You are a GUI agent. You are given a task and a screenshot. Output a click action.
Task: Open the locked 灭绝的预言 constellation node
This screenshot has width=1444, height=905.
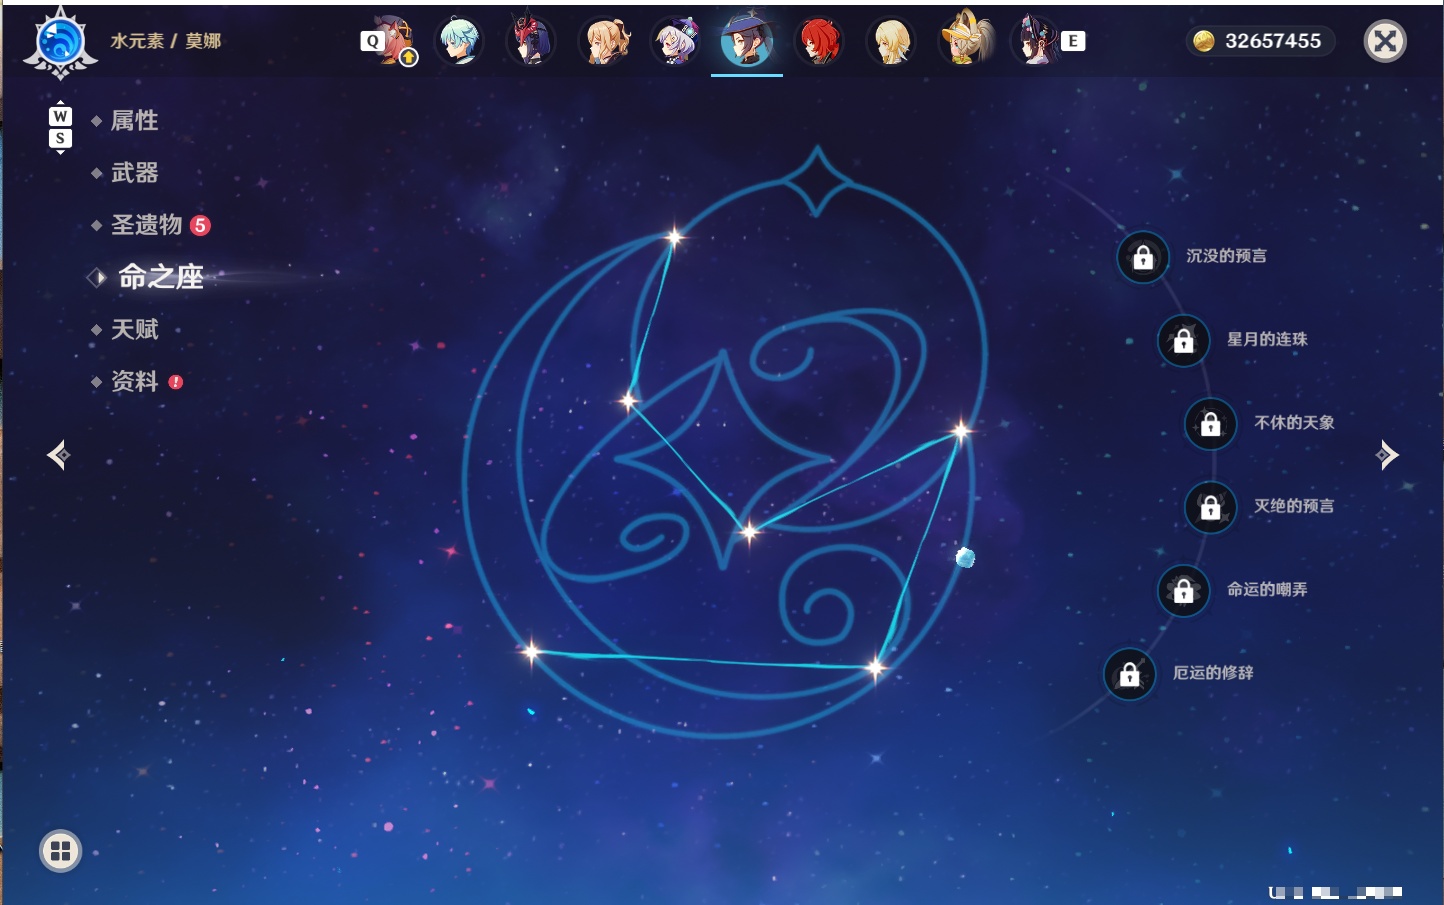[x=1211, y=507]
